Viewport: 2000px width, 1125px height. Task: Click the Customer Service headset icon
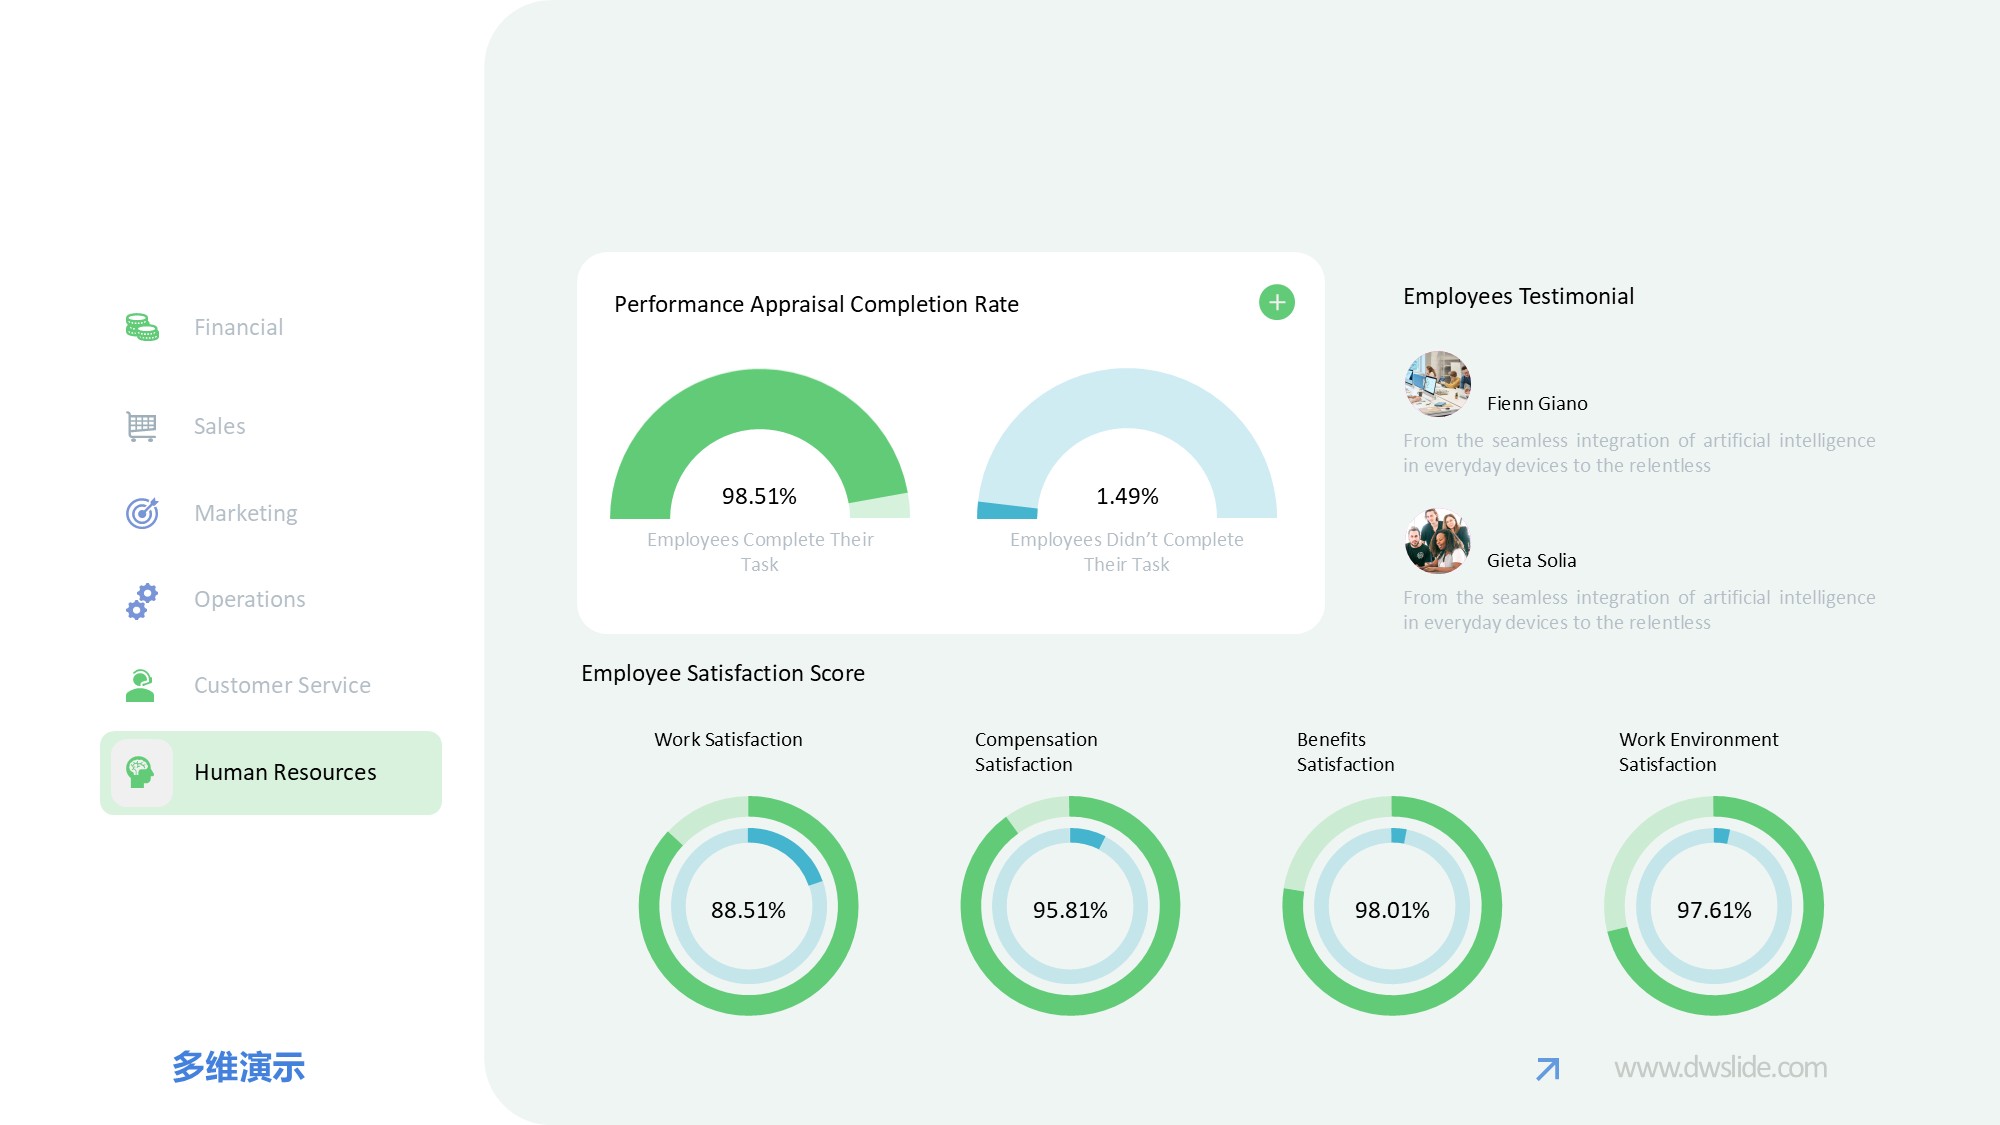coord(140,686)
